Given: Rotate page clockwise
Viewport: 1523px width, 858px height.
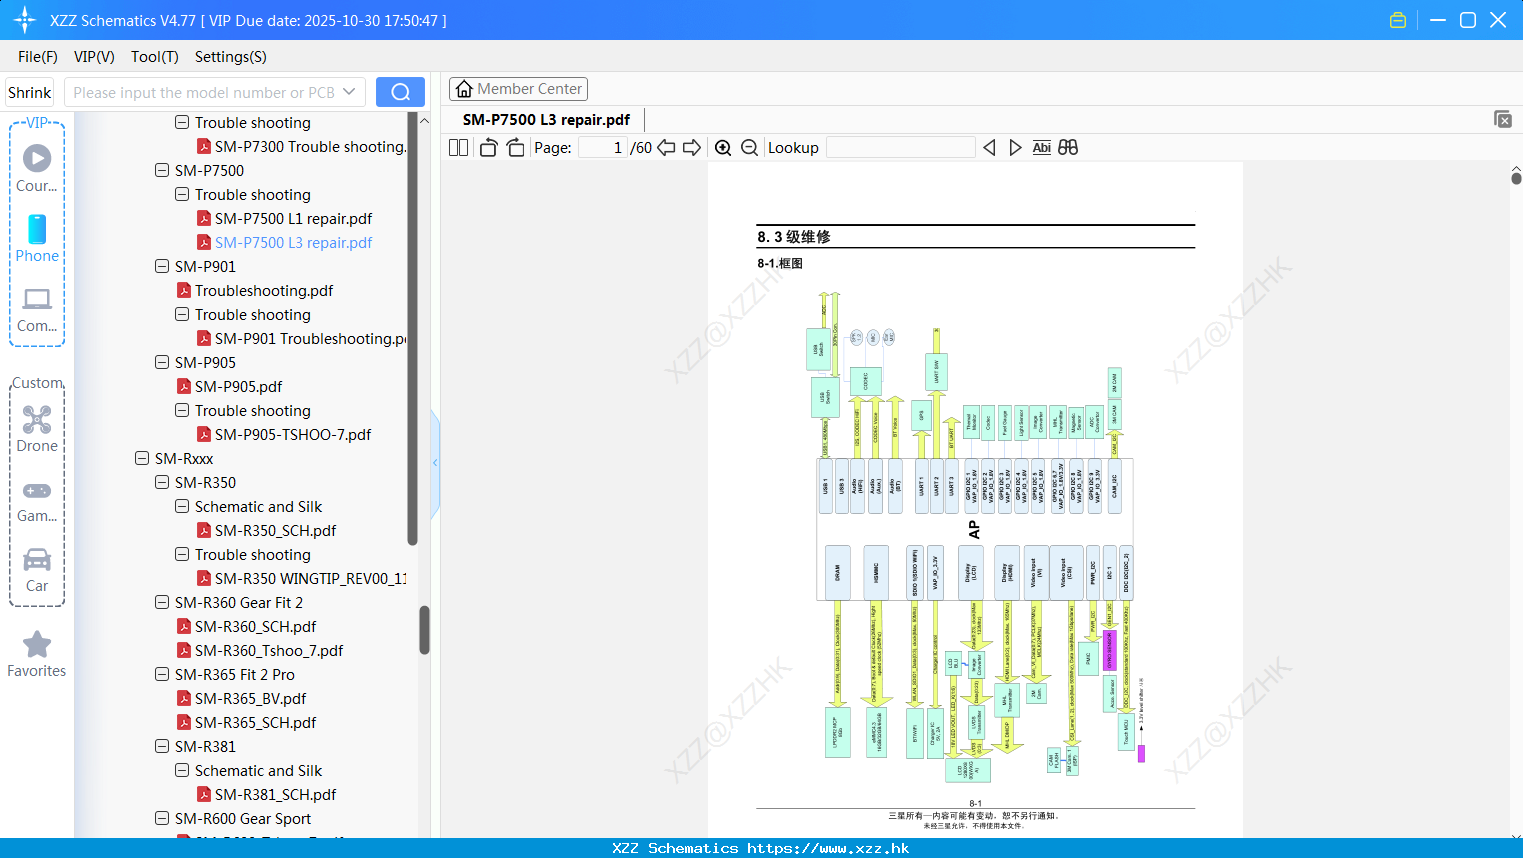Looking at the screenshot, I should [515, 147].
